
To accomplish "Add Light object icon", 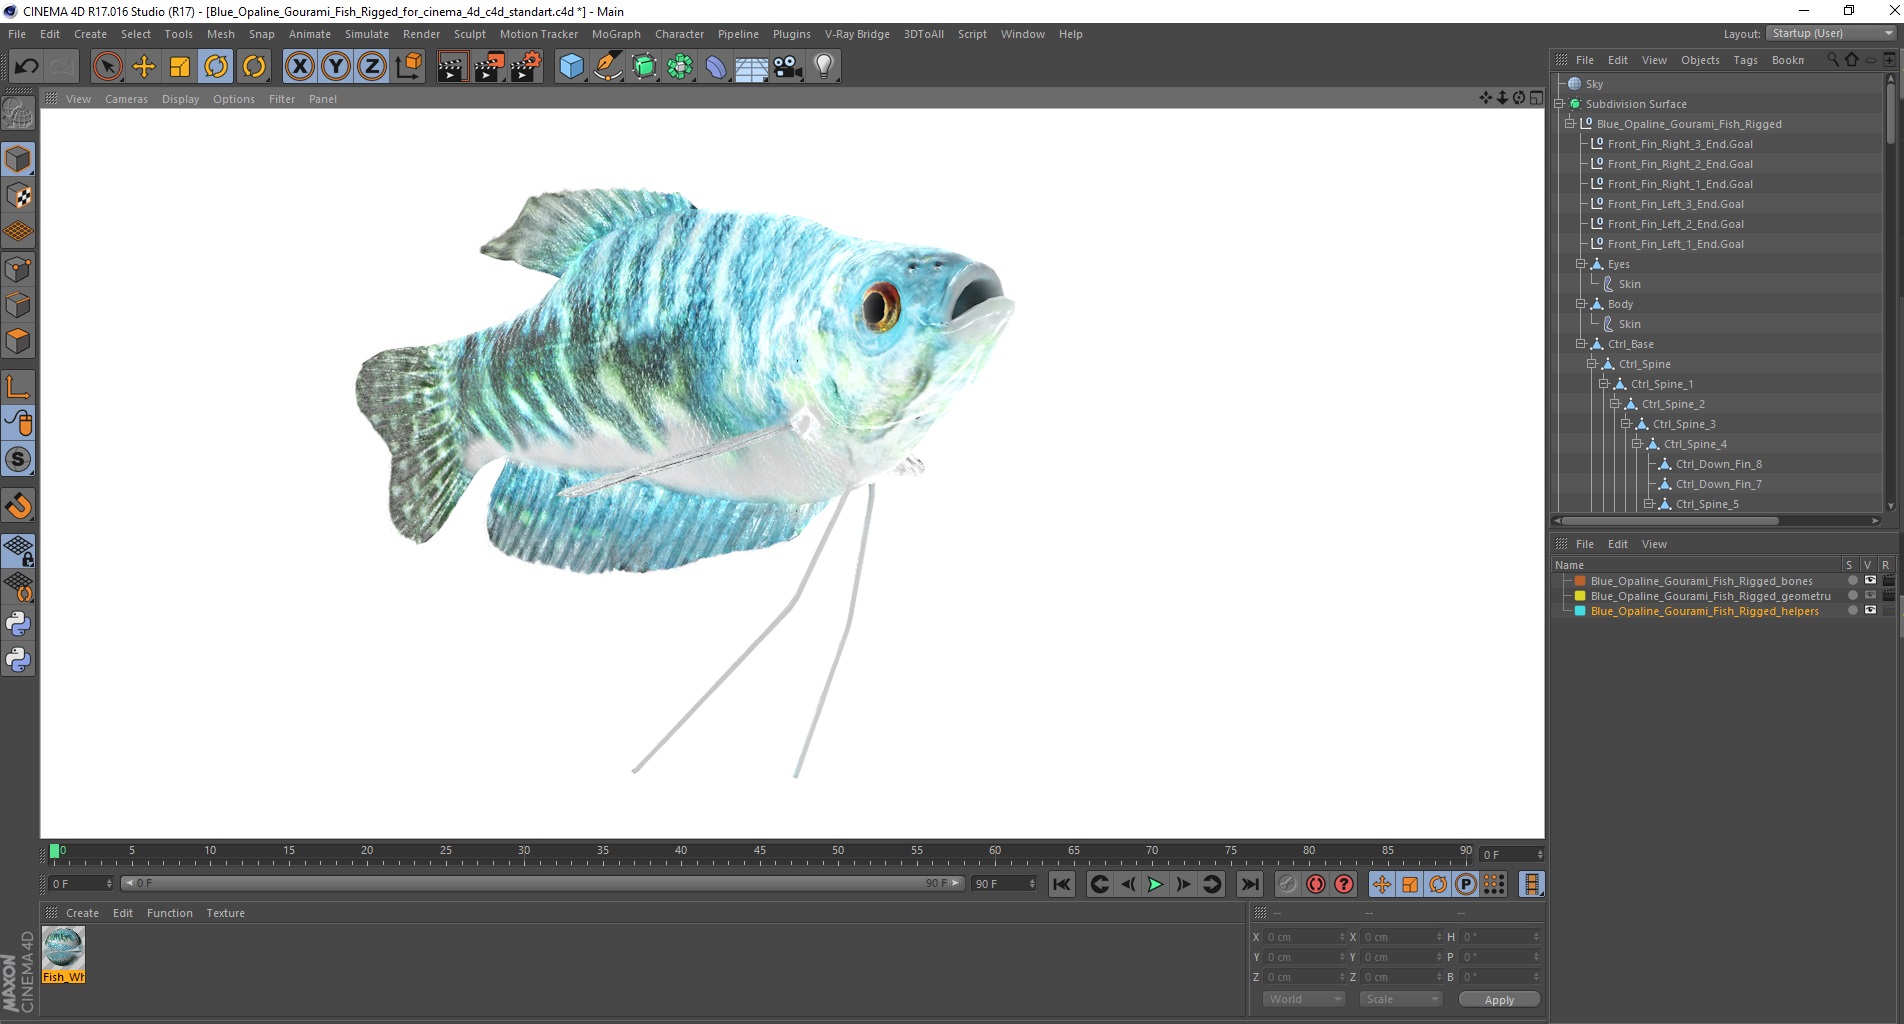I will click(x=824, y=67).
